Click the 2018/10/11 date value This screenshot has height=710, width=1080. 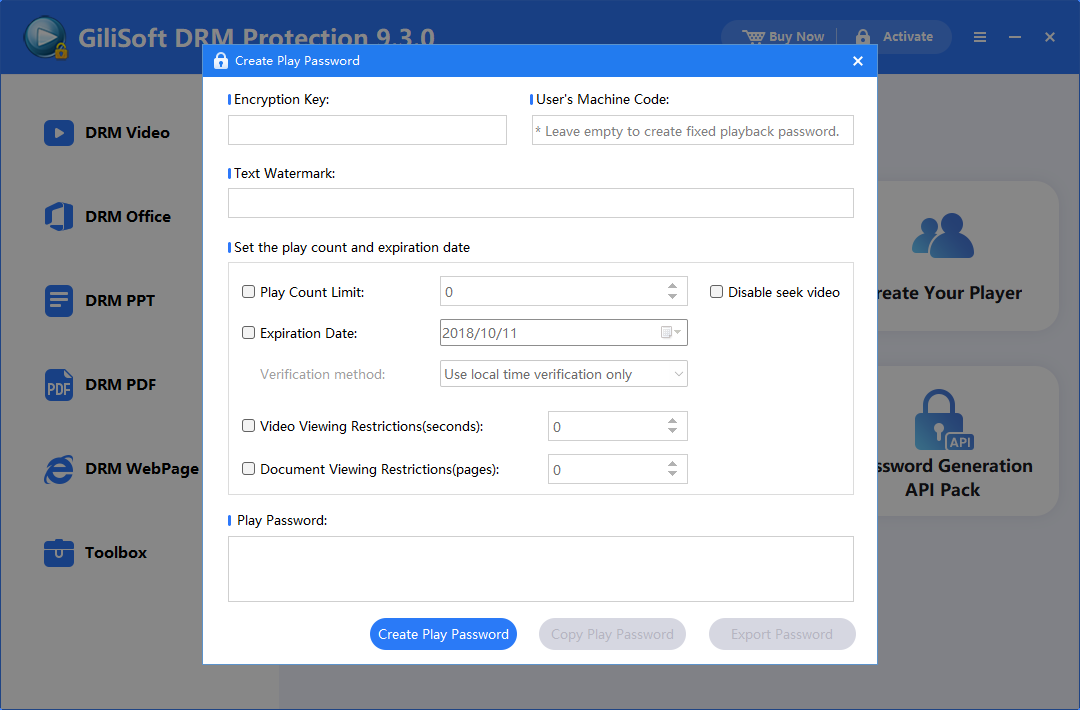coord(479,333)
